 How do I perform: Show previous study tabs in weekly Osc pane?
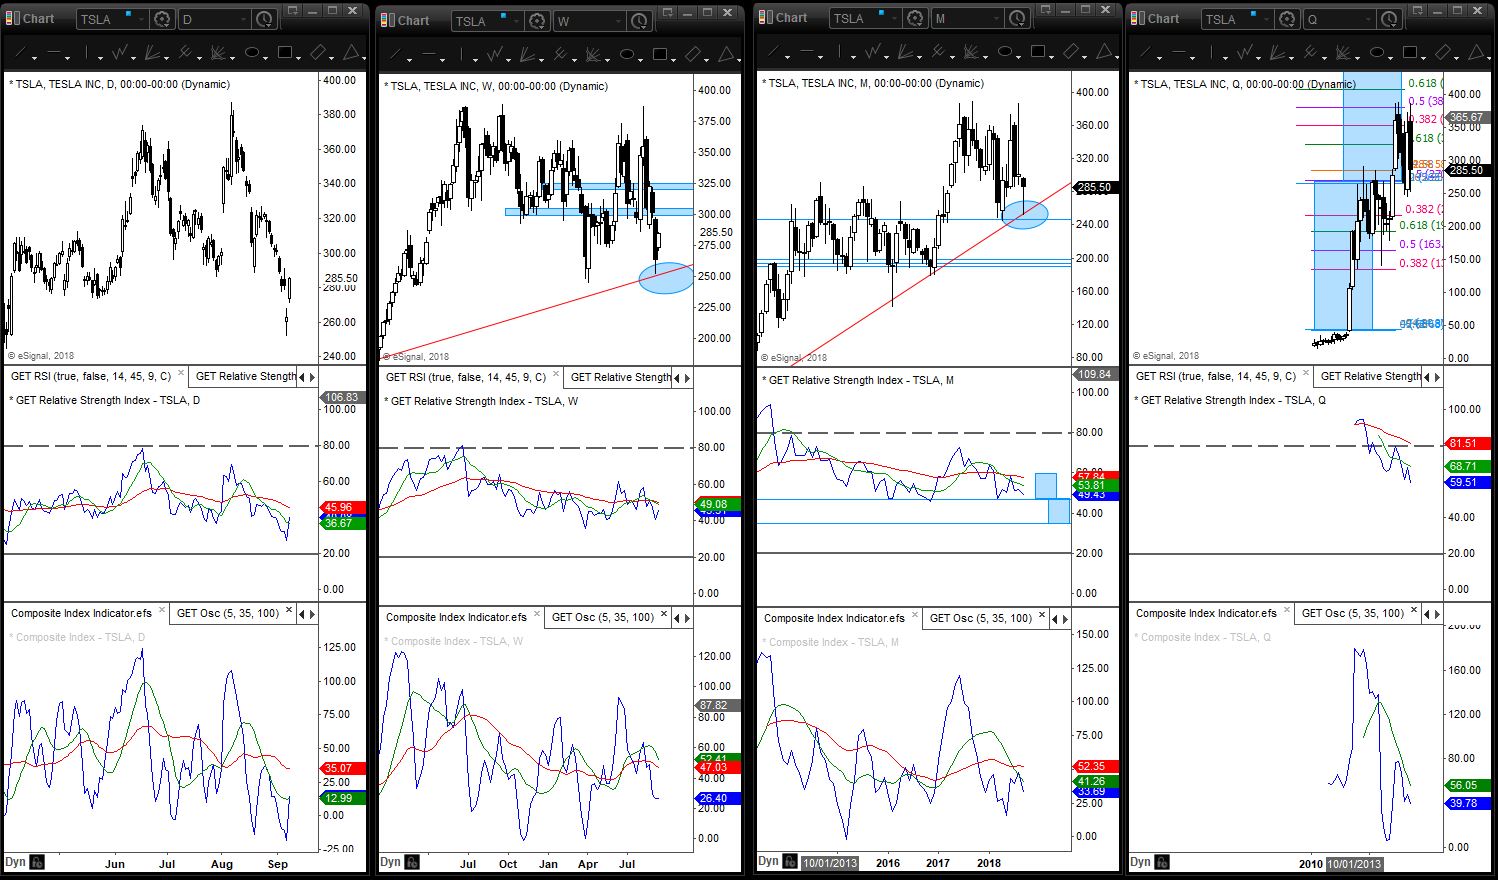click(x=677, y=618)
